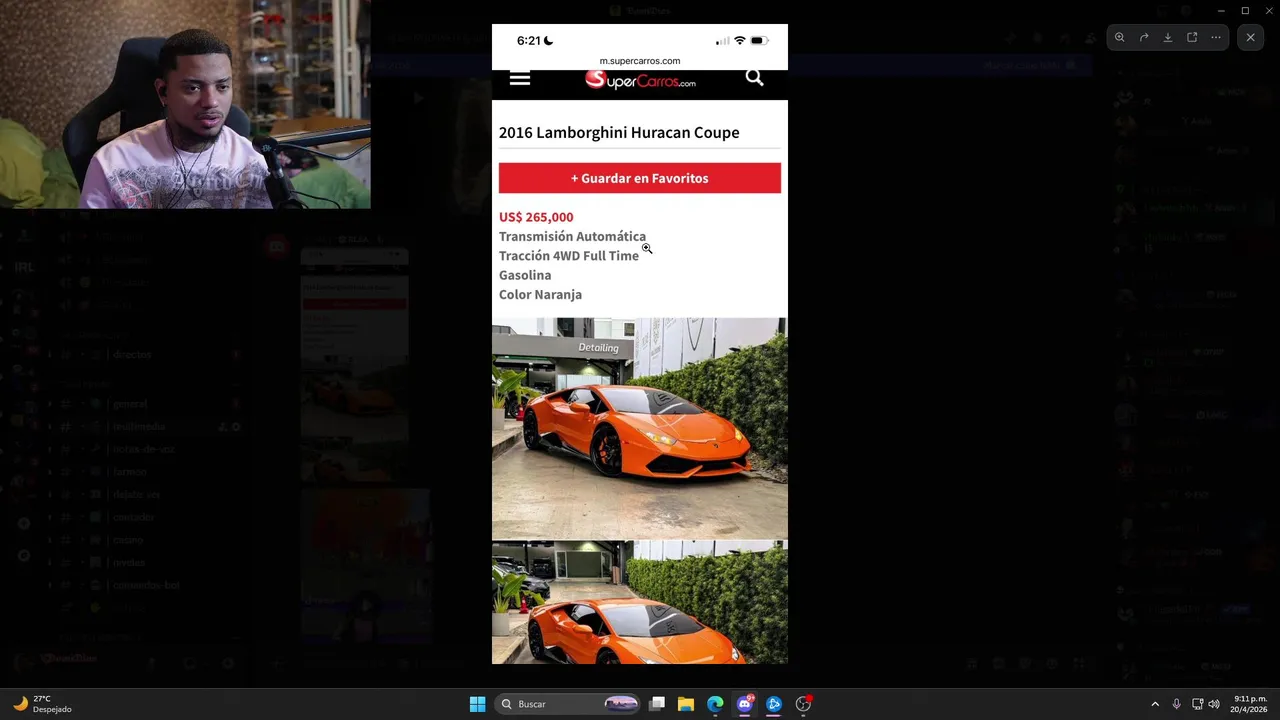This screenshot has width=1280, height=720.
Task: Click the streamer webcam overlay
Action: (185, 104)
